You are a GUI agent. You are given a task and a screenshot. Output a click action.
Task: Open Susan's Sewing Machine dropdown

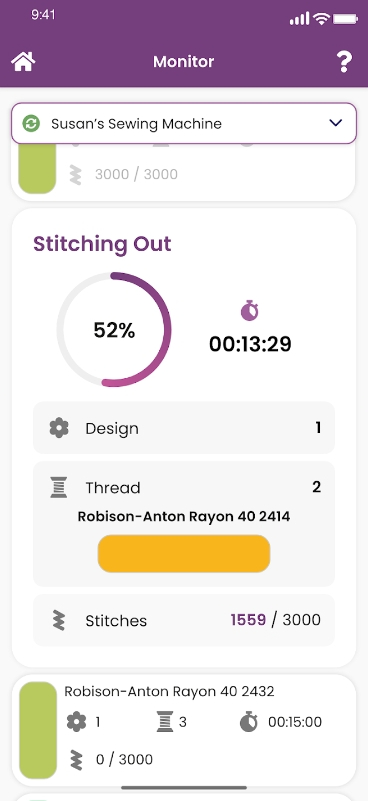183,123
